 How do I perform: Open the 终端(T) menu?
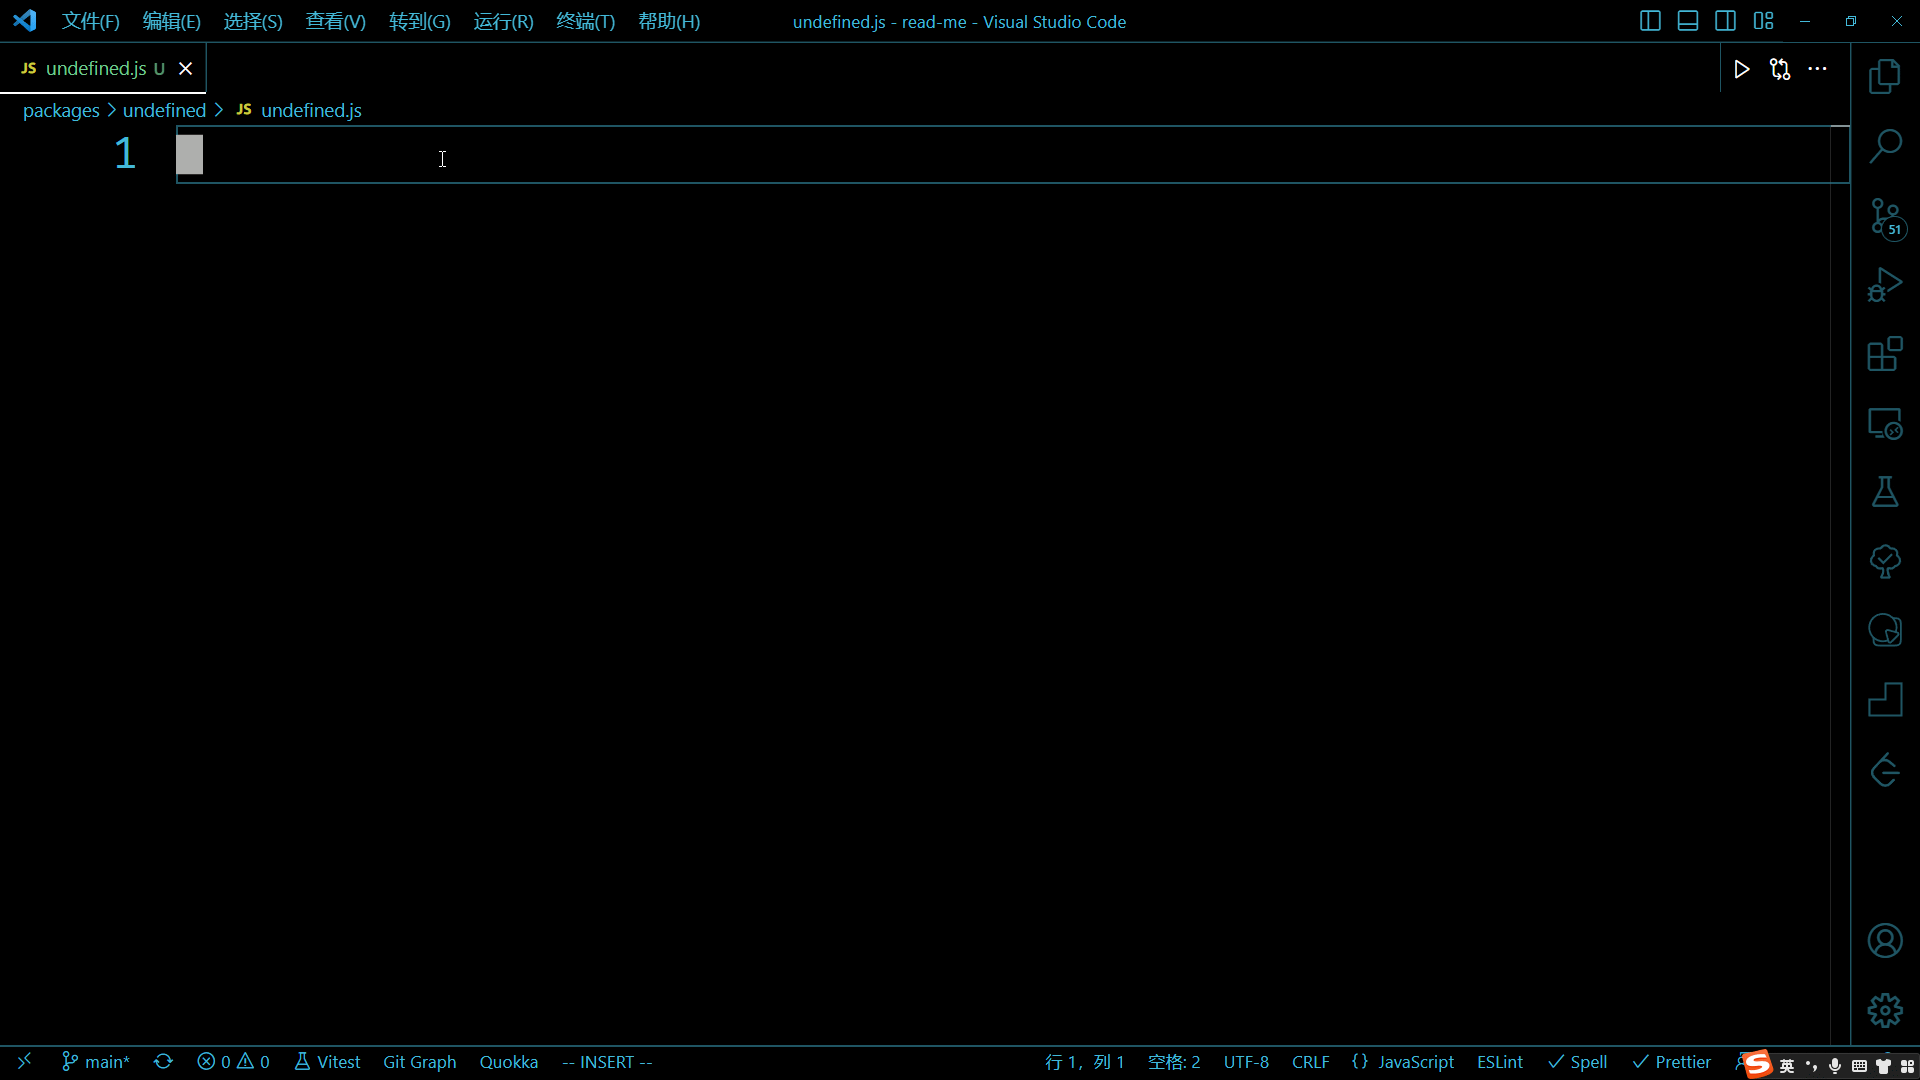tap(585, 21)
